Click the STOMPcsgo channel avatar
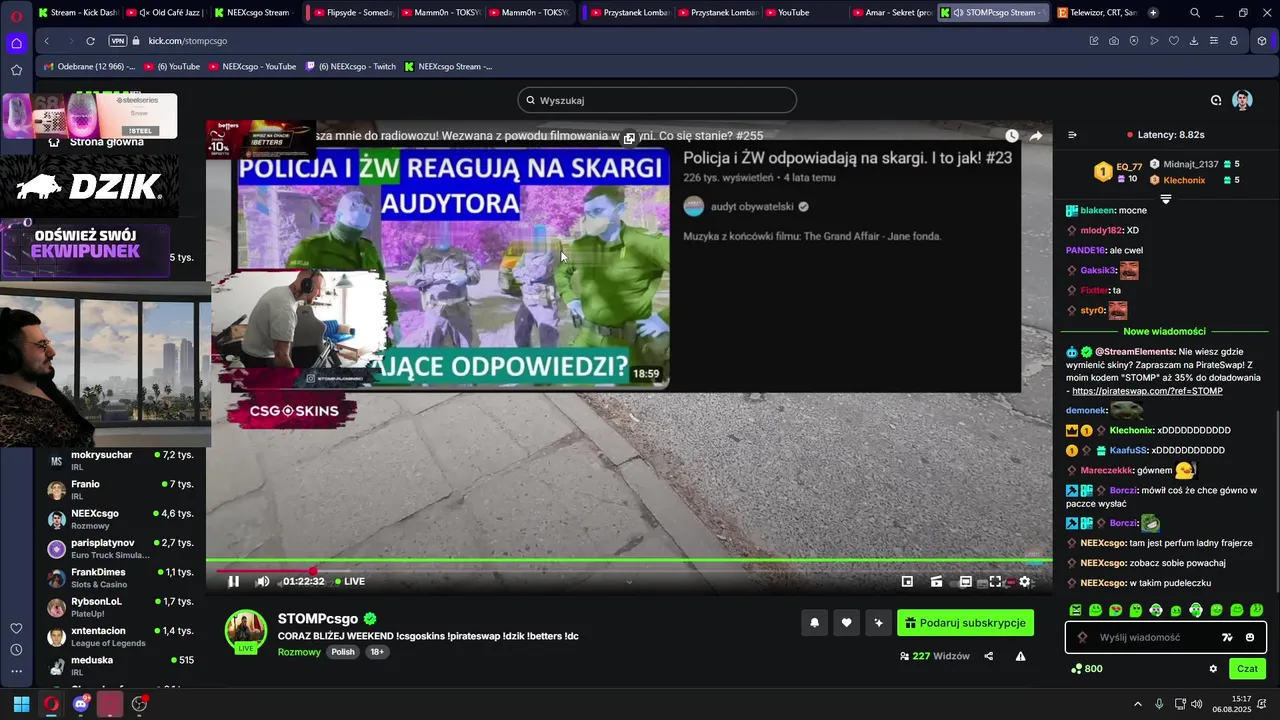Image resolution: width=1280 pixels, height=720 pixels. pos(245,630)
